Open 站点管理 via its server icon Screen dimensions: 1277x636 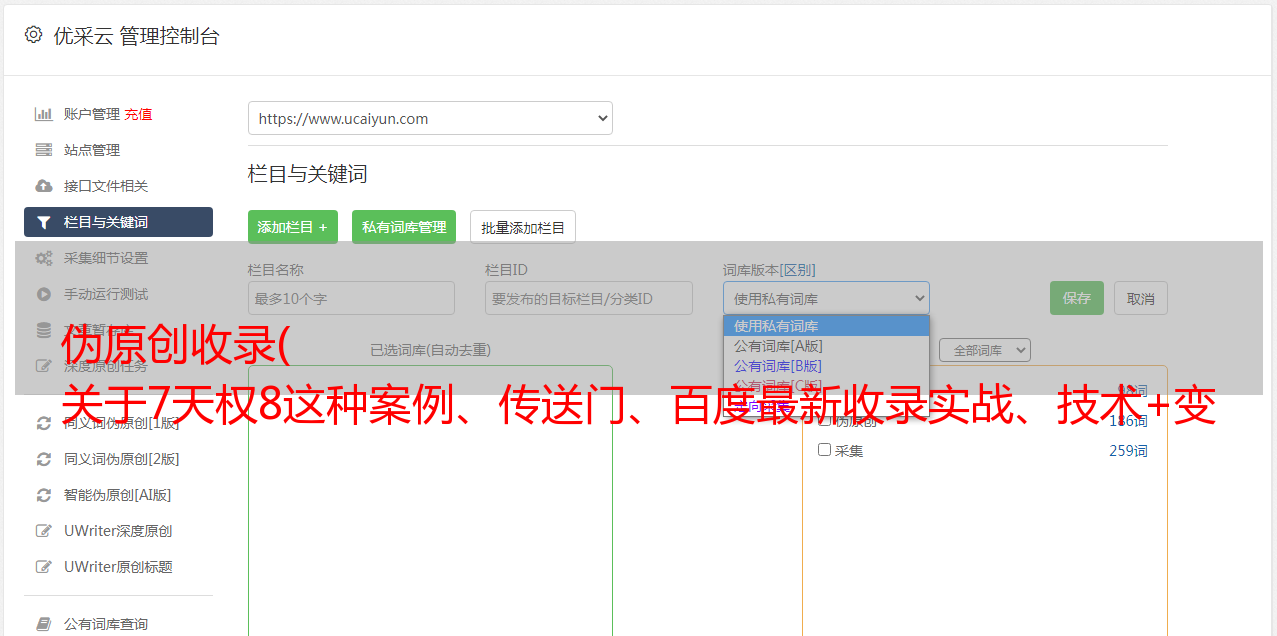click(x=43, y=150)
